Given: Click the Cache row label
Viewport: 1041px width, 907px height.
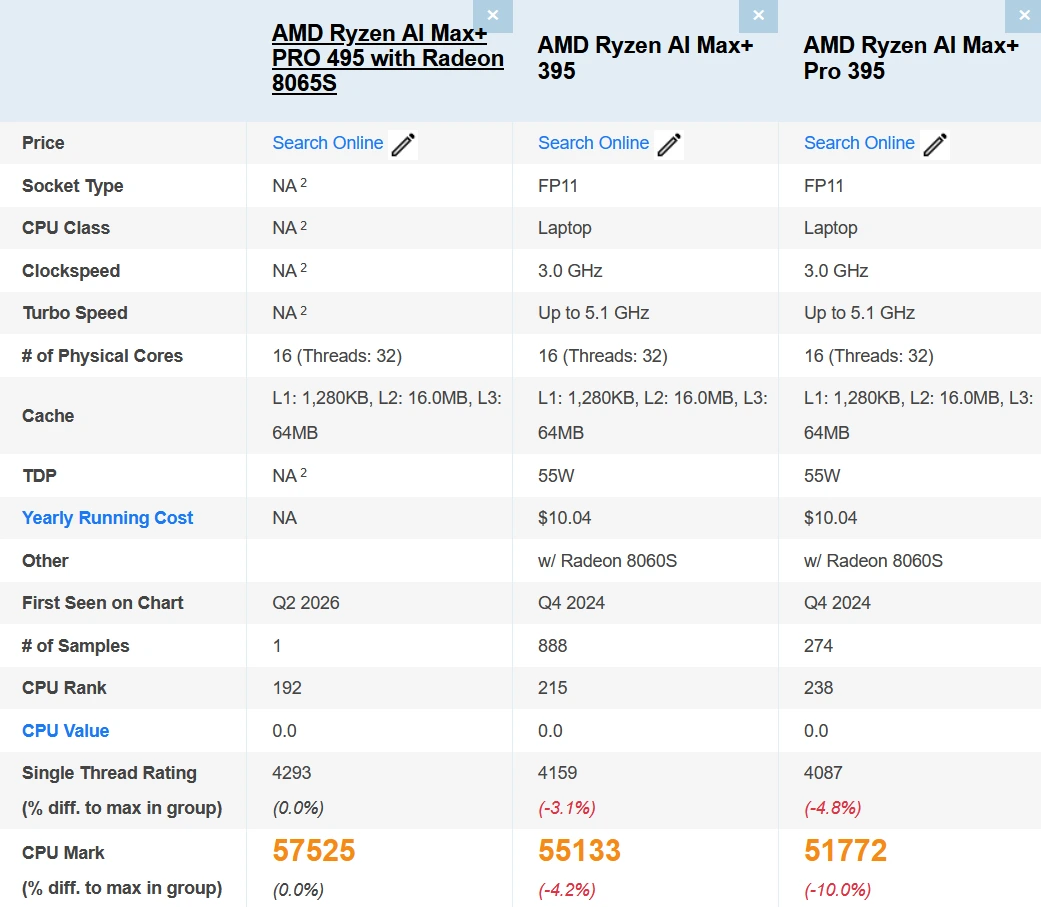Looking at the screenshot, I should (x=48, y=416).
